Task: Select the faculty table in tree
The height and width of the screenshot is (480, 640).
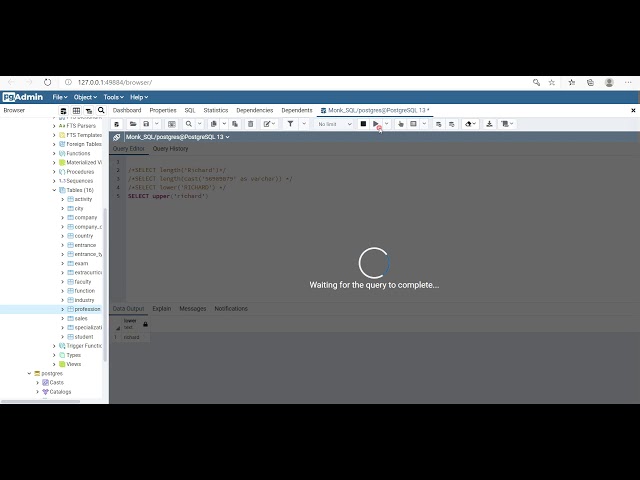Action: (82, 282)
